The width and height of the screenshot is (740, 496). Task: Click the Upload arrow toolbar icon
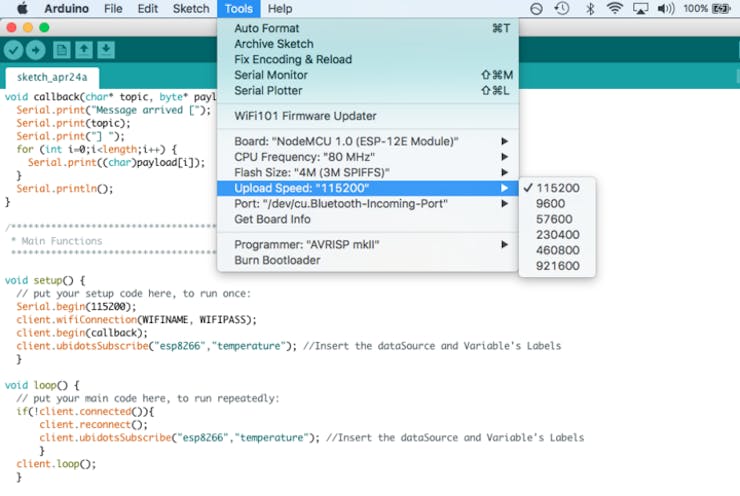[x=36, y=50]
